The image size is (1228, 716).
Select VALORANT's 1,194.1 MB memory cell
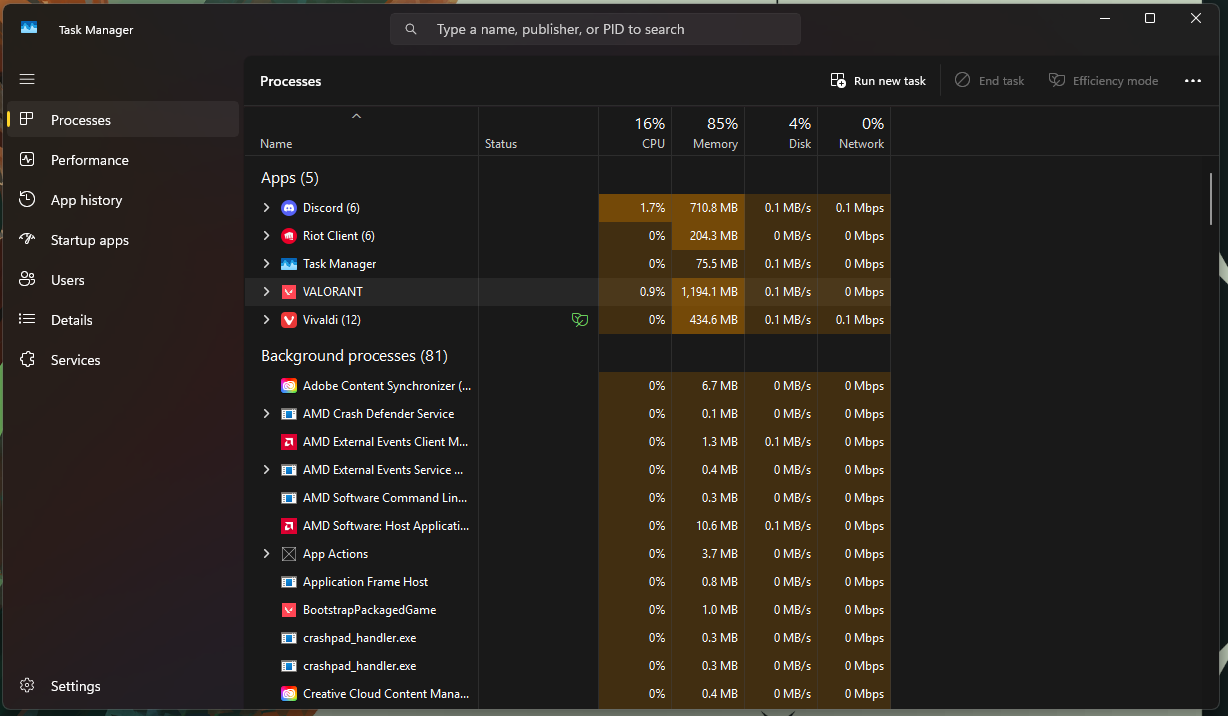pyautogui.click(x=708, y=292)
